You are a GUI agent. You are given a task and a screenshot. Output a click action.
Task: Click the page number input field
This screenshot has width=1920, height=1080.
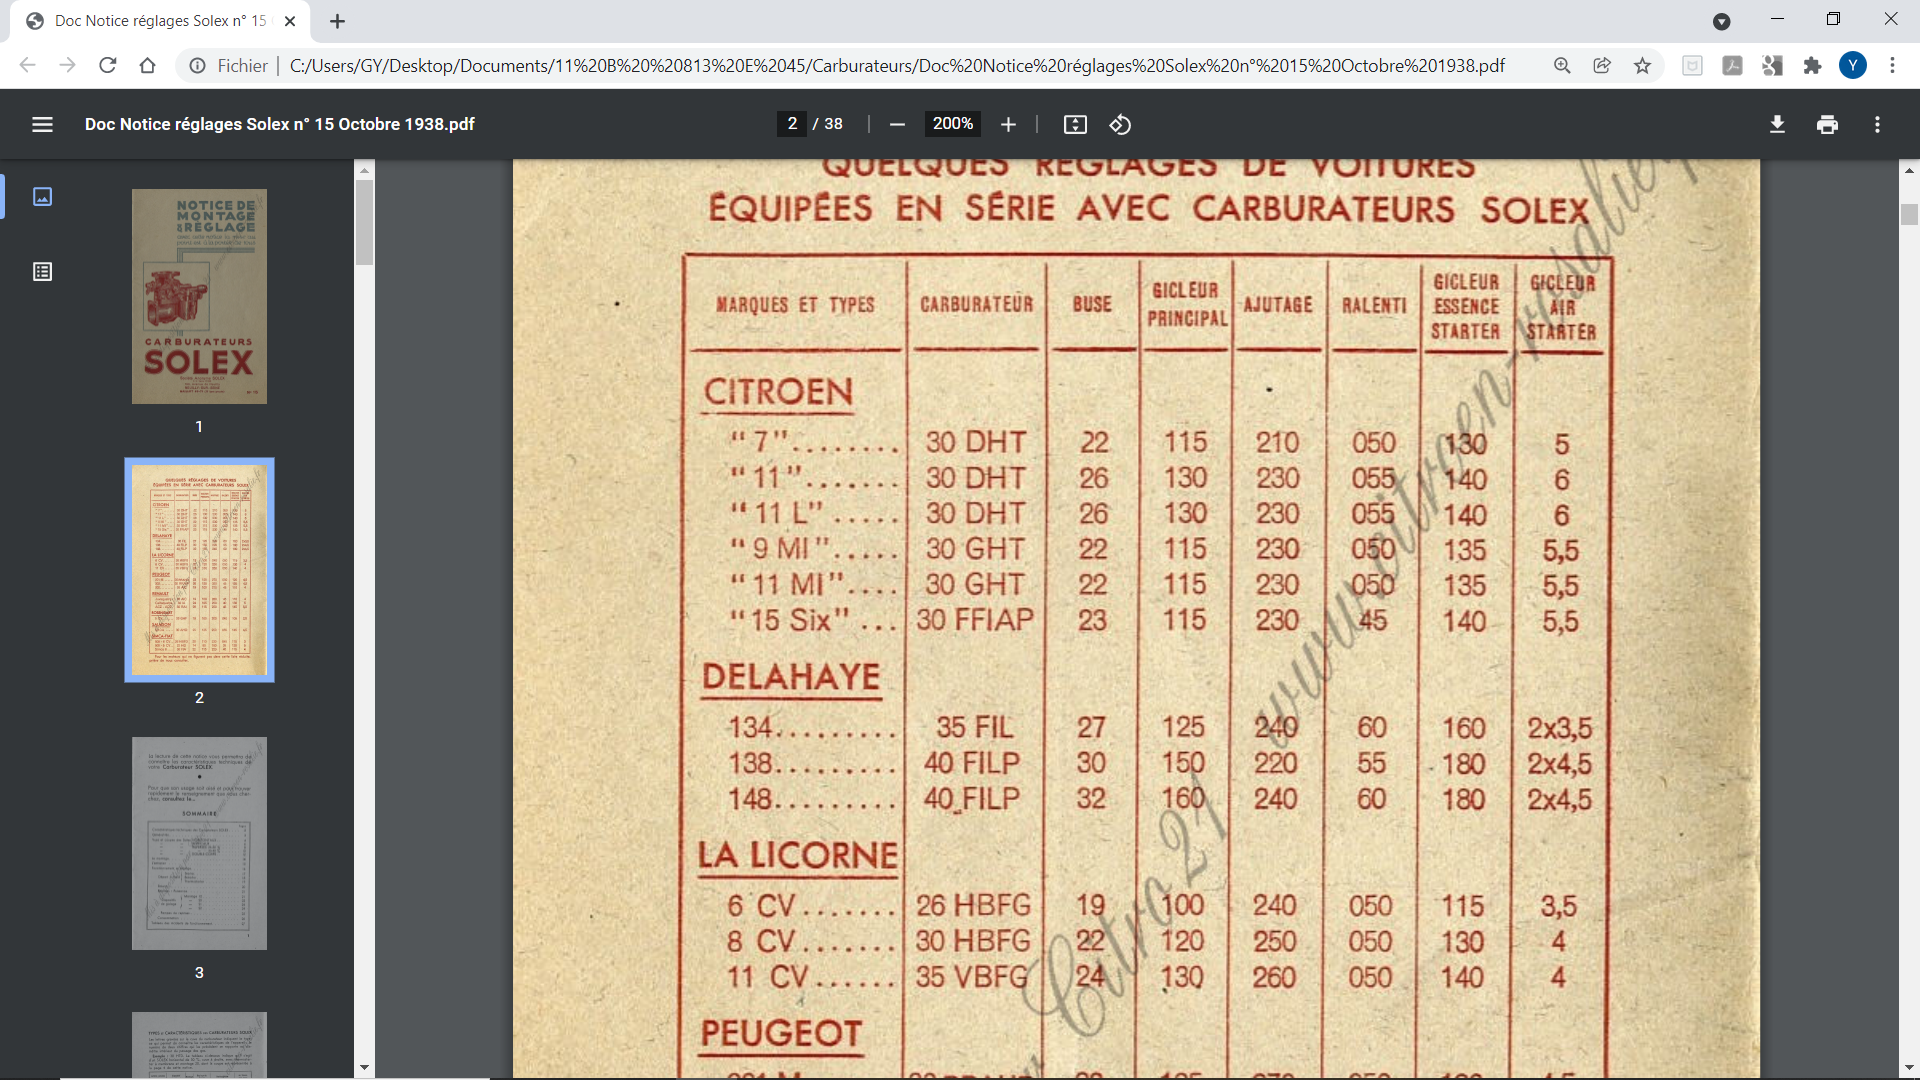point(791,124)
